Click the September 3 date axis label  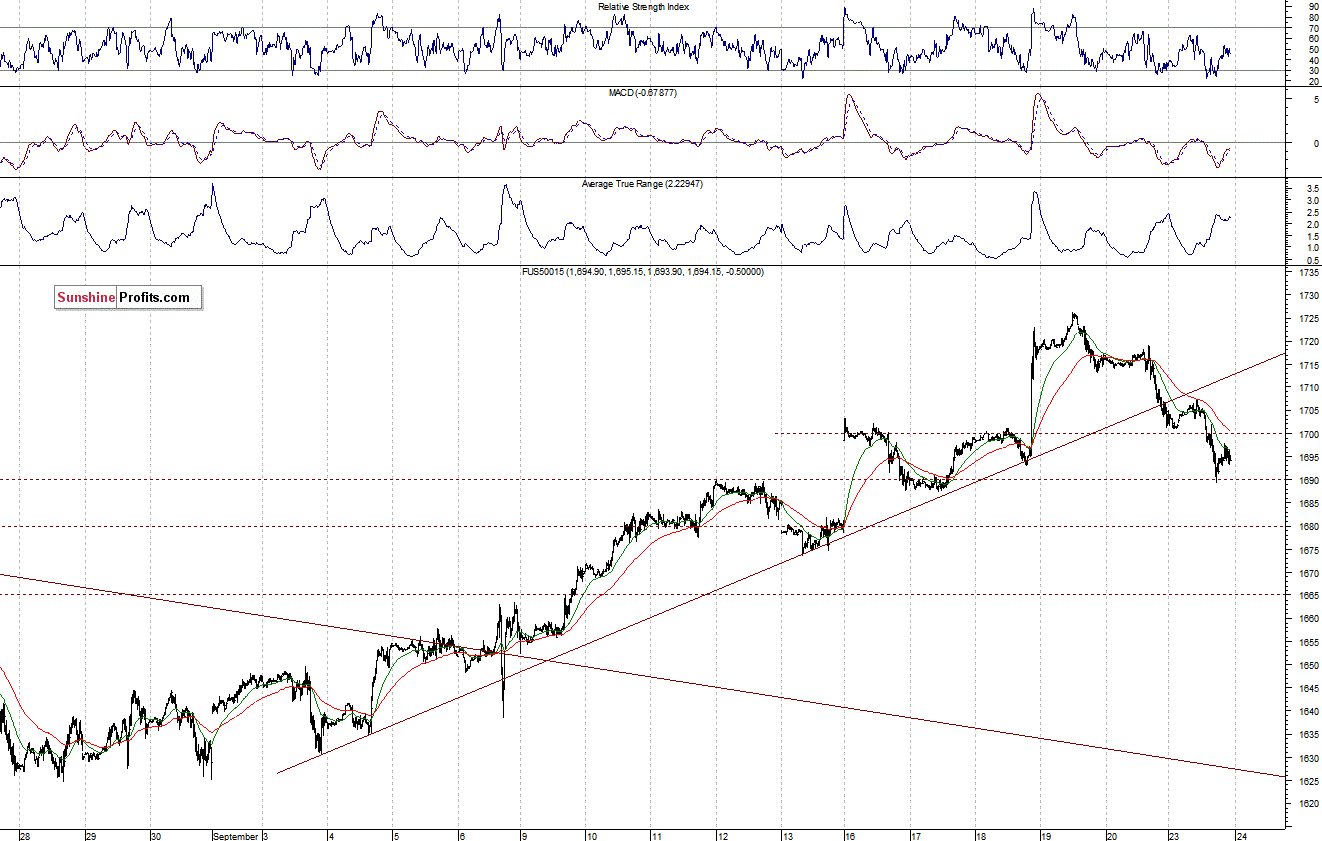pos(241,835)
